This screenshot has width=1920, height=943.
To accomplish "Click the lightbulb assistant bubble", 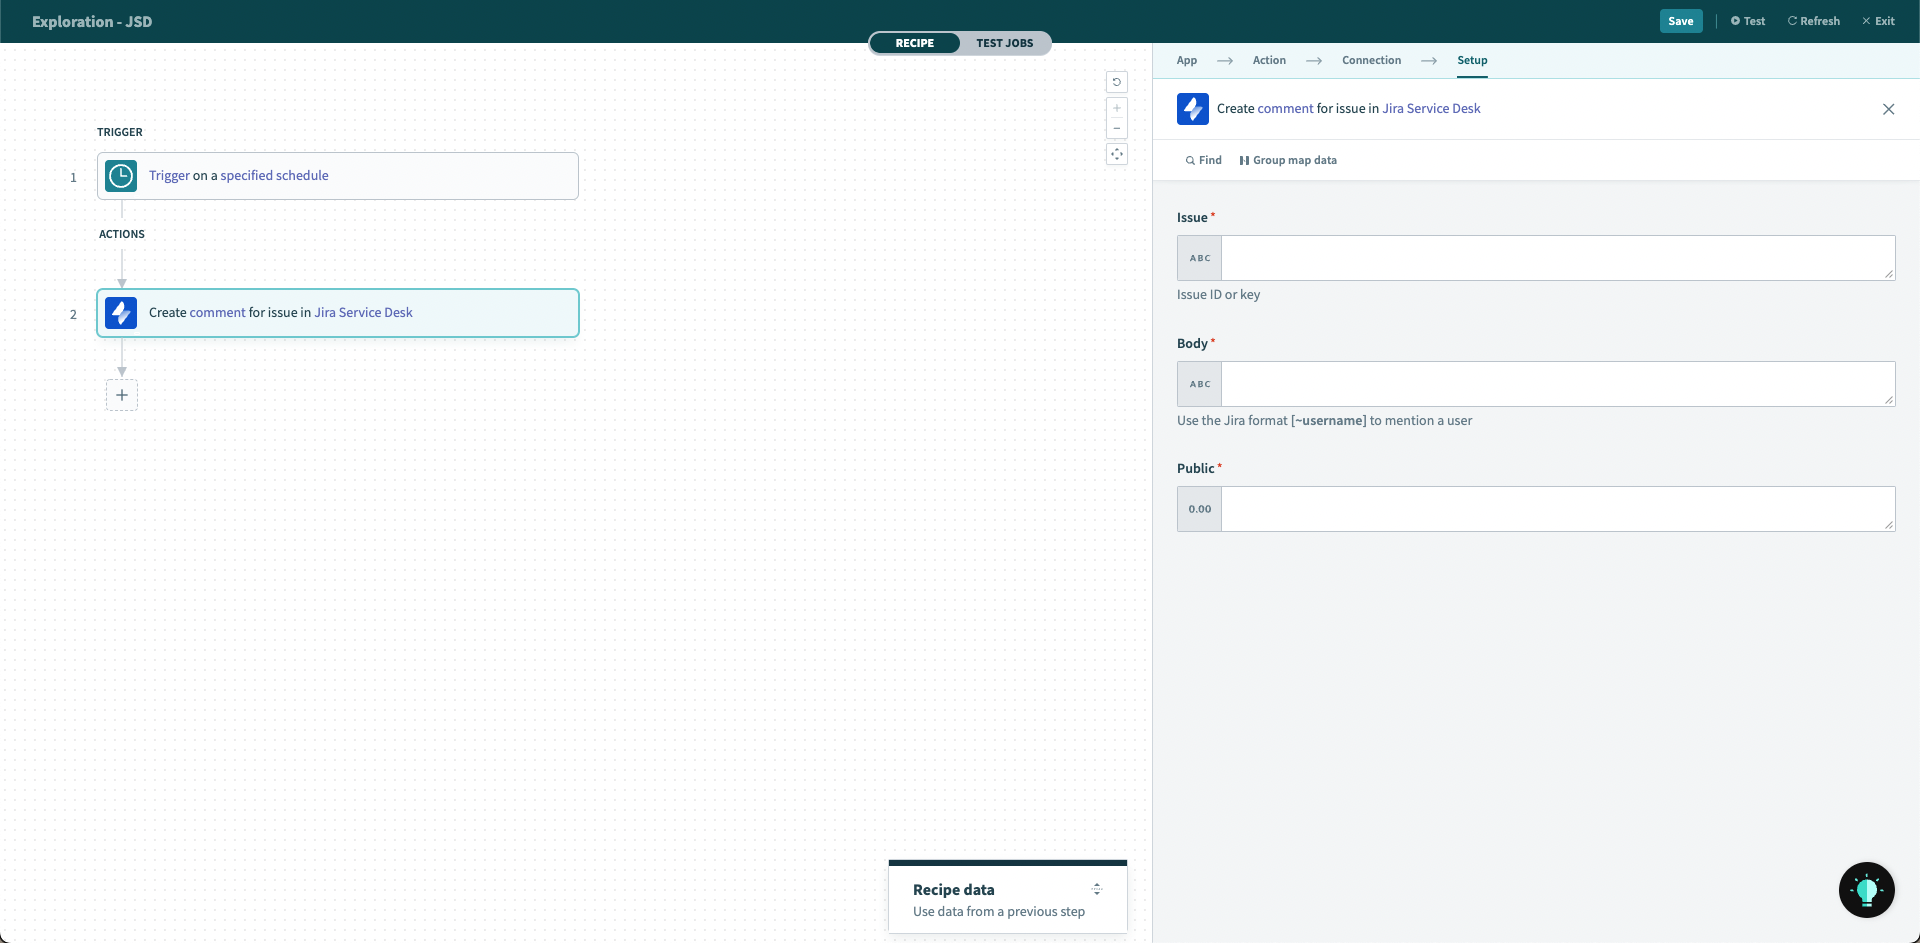I will [1866, 889].
